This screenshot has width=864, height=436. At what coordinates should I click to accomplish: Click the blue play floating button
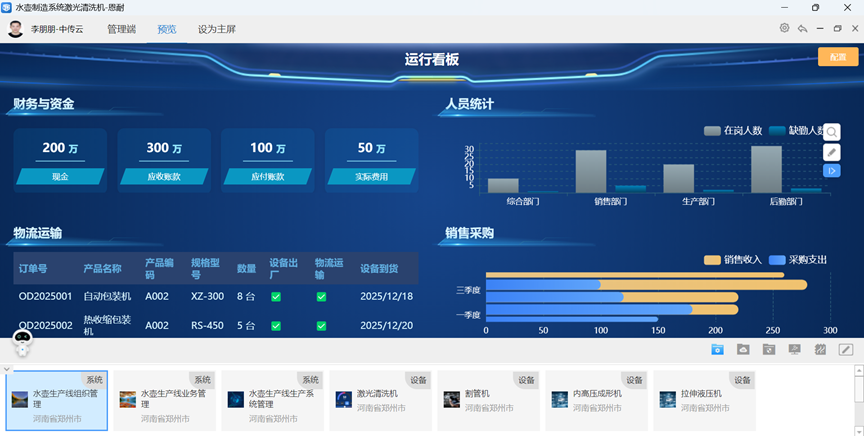pyautogui.click(x=832, y=171)
